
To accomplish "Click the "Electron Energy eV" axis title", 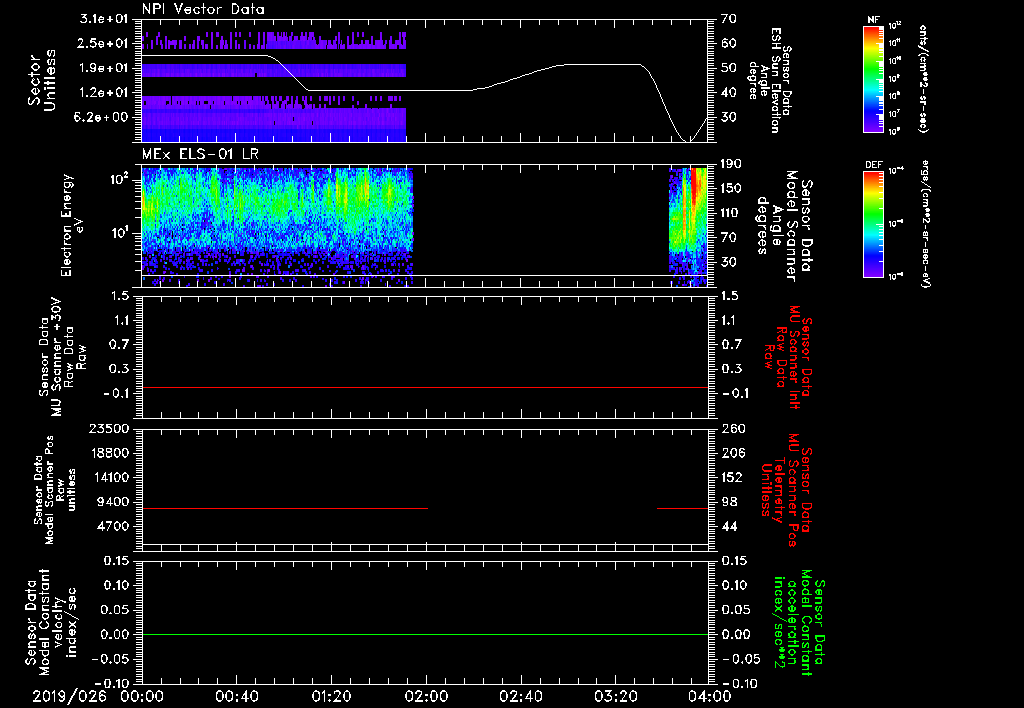I will click(x=72, y=225).
